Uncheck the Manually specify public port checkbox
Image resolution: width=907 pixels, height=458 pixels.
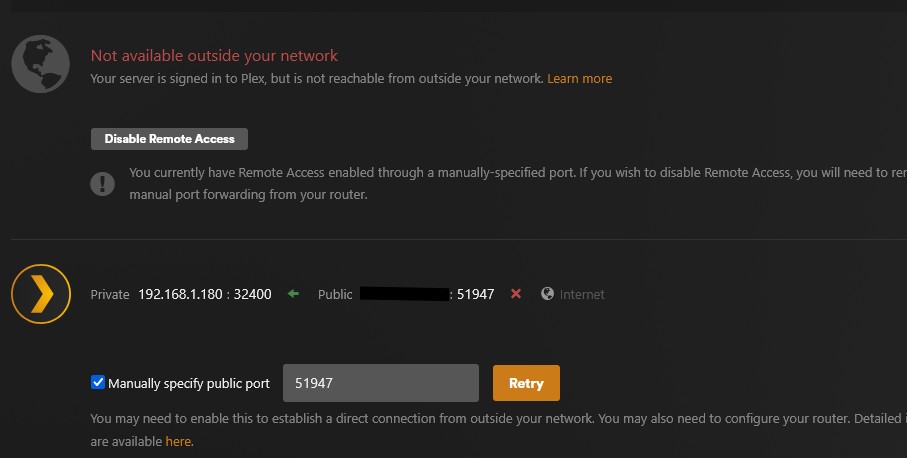98,382
